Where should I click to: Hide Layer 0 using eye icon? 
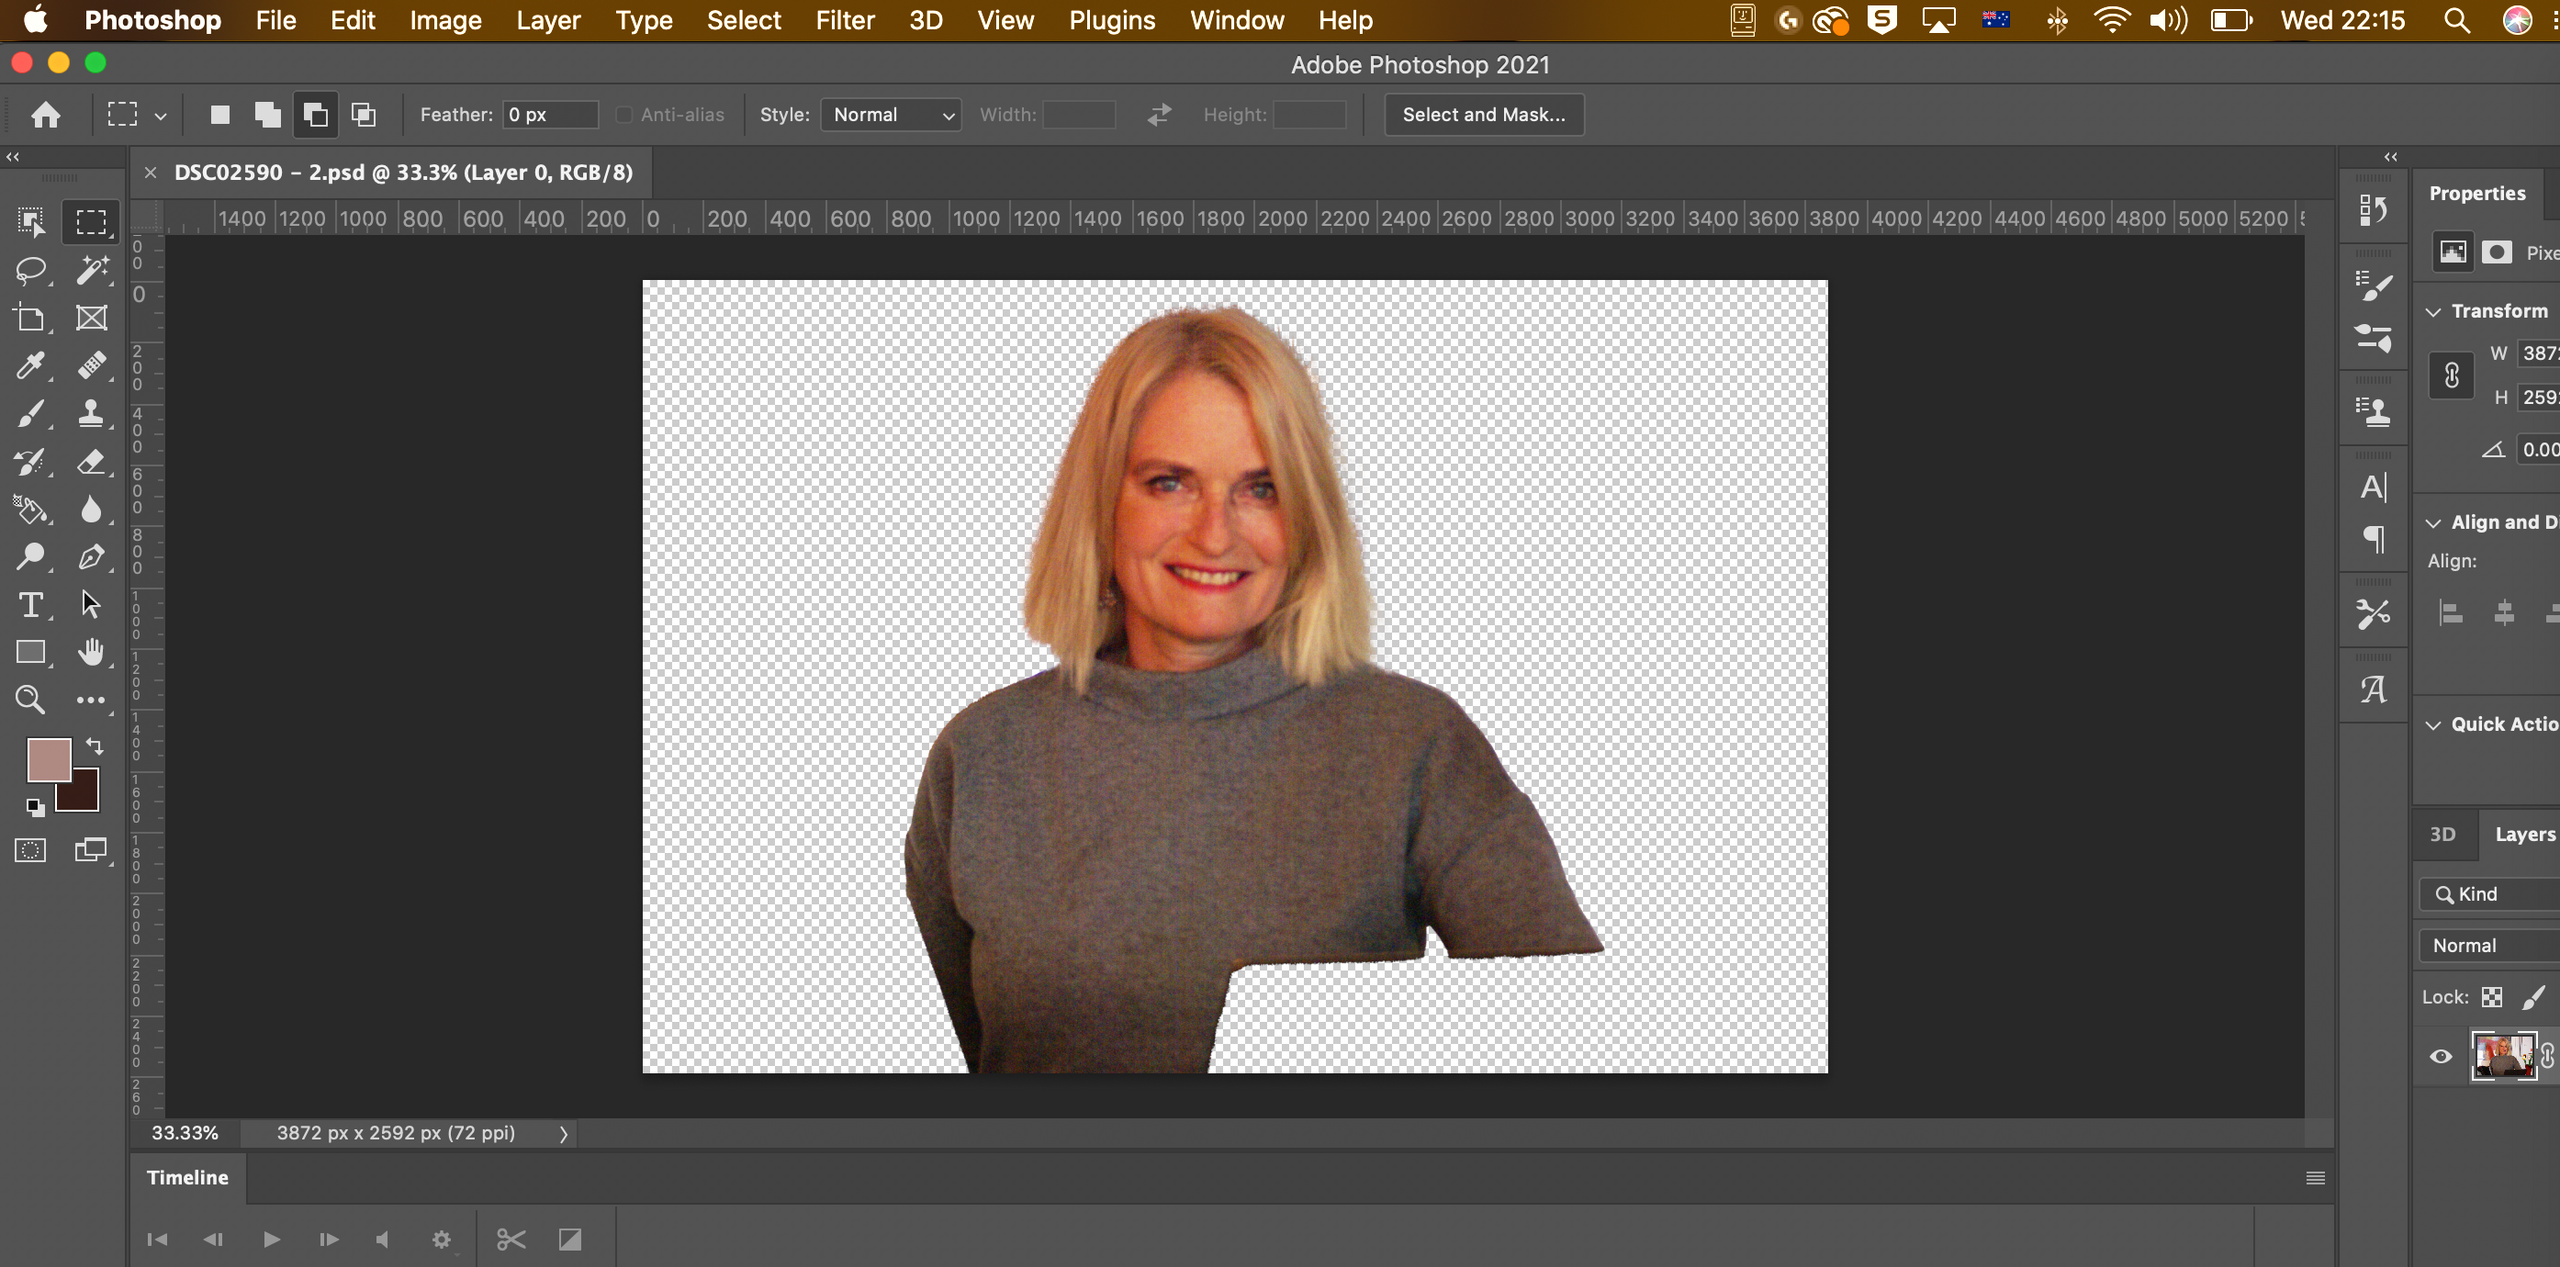pyautogui.click(x=2440, y=1057)
